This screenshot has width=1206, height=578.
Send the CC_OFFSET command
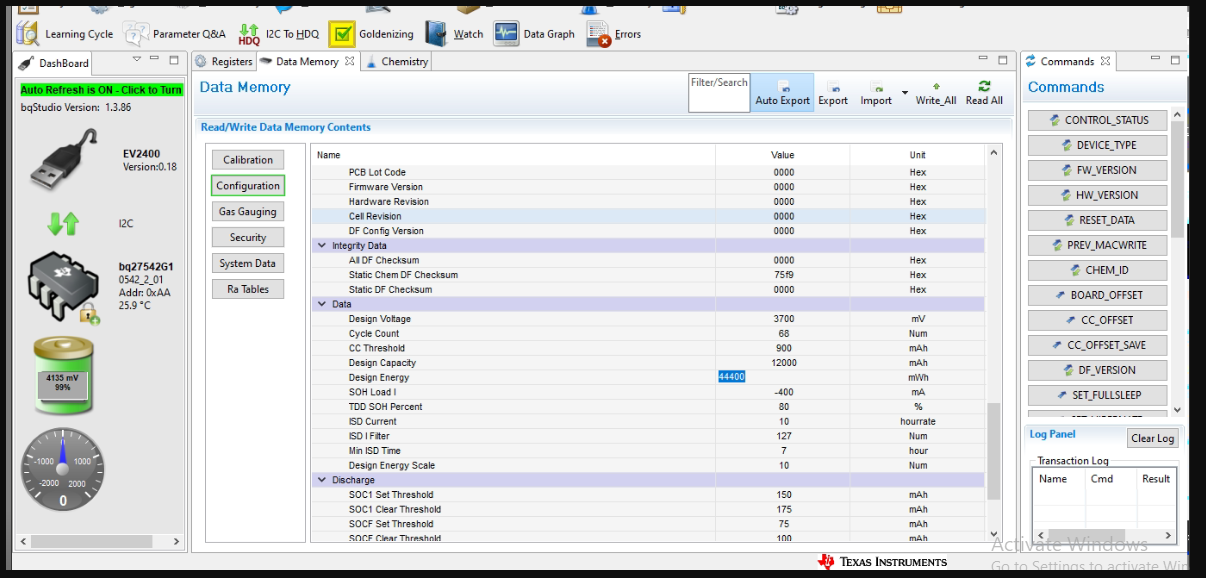1097,320
